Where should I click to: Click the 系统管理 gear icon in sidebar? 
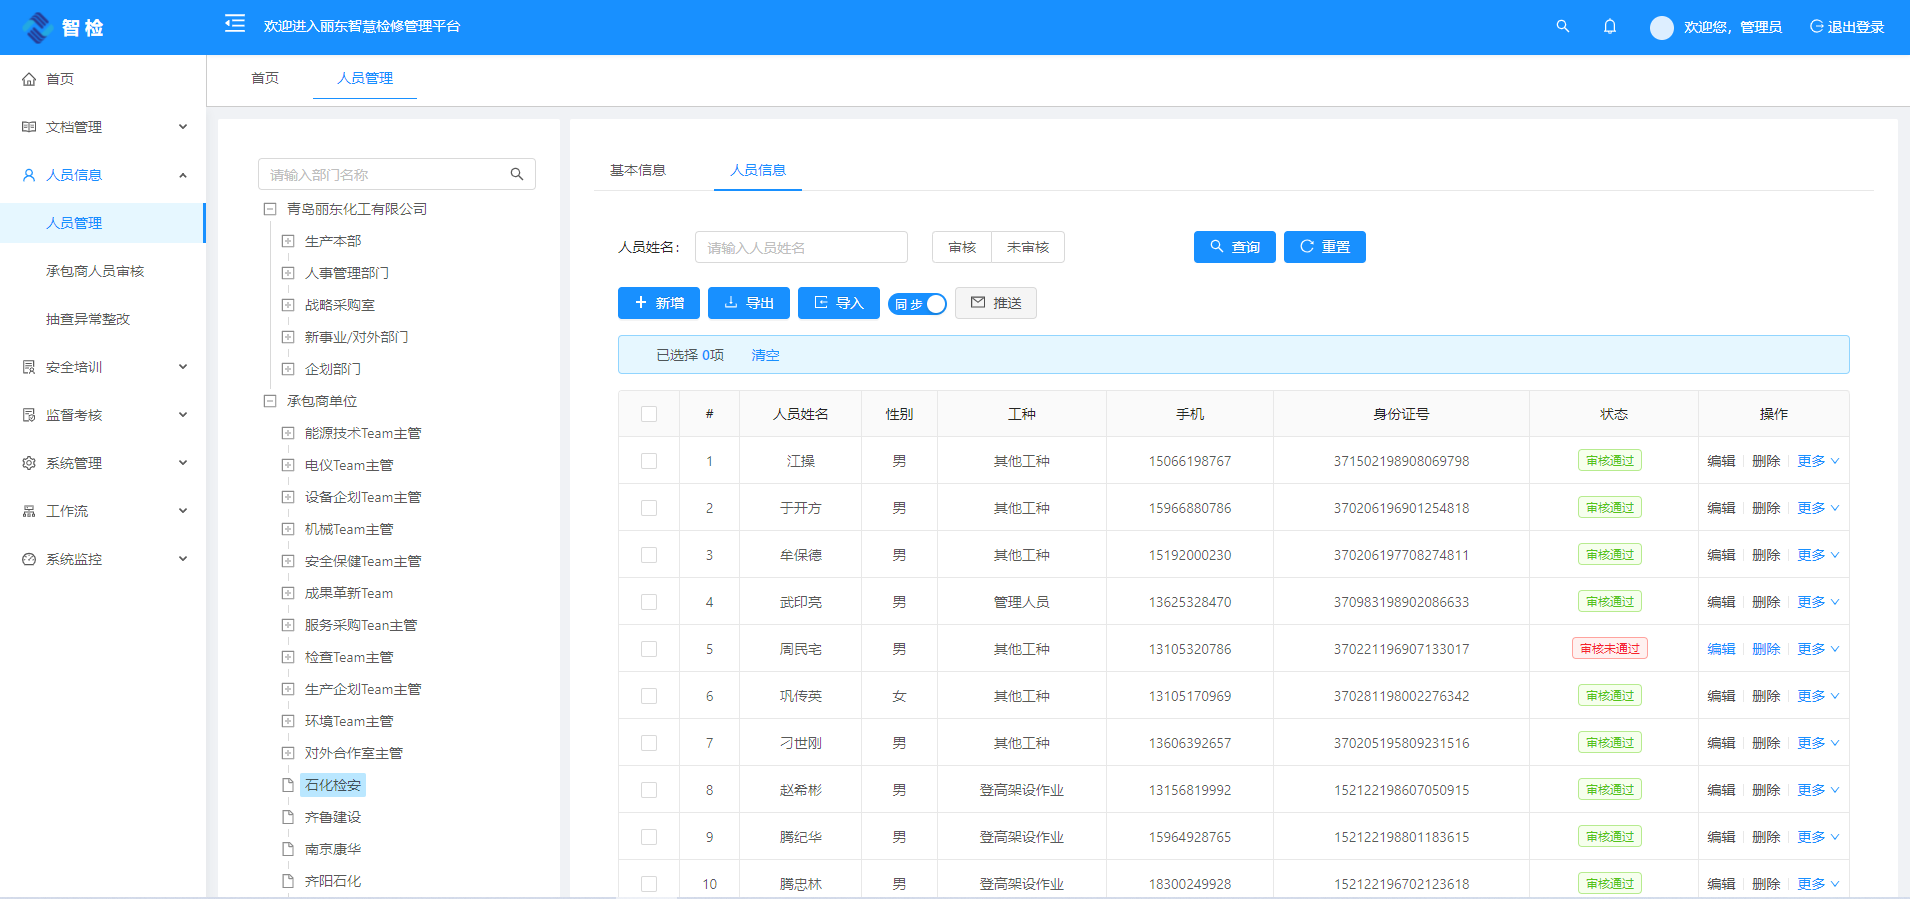(x=29, y=463)
